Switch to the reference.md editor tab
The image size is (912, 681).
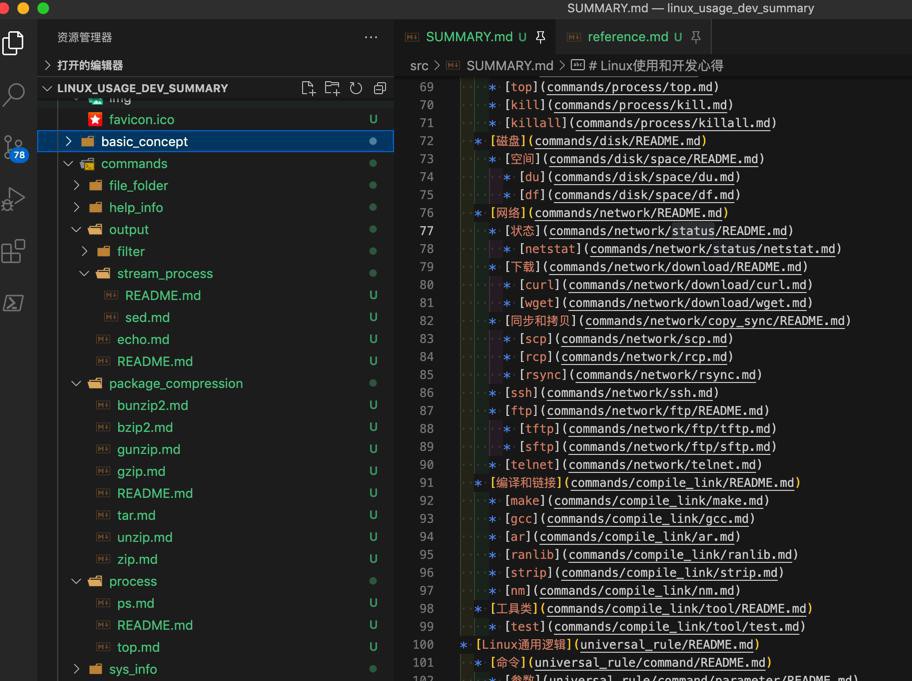(634, 37)
